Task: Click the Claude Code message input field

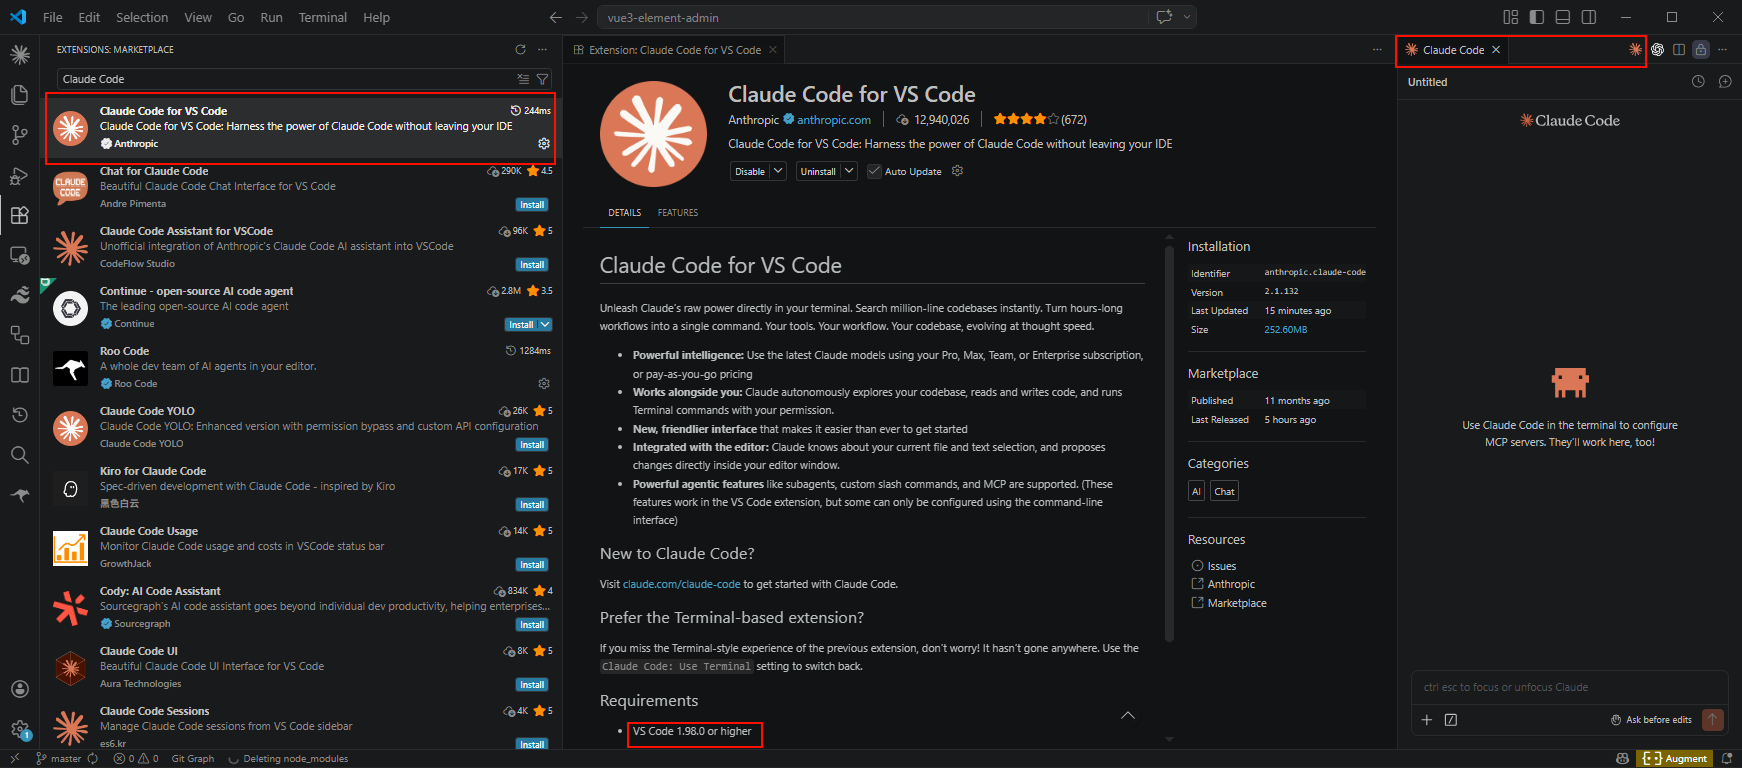Action: click(x=1569, y=688)
